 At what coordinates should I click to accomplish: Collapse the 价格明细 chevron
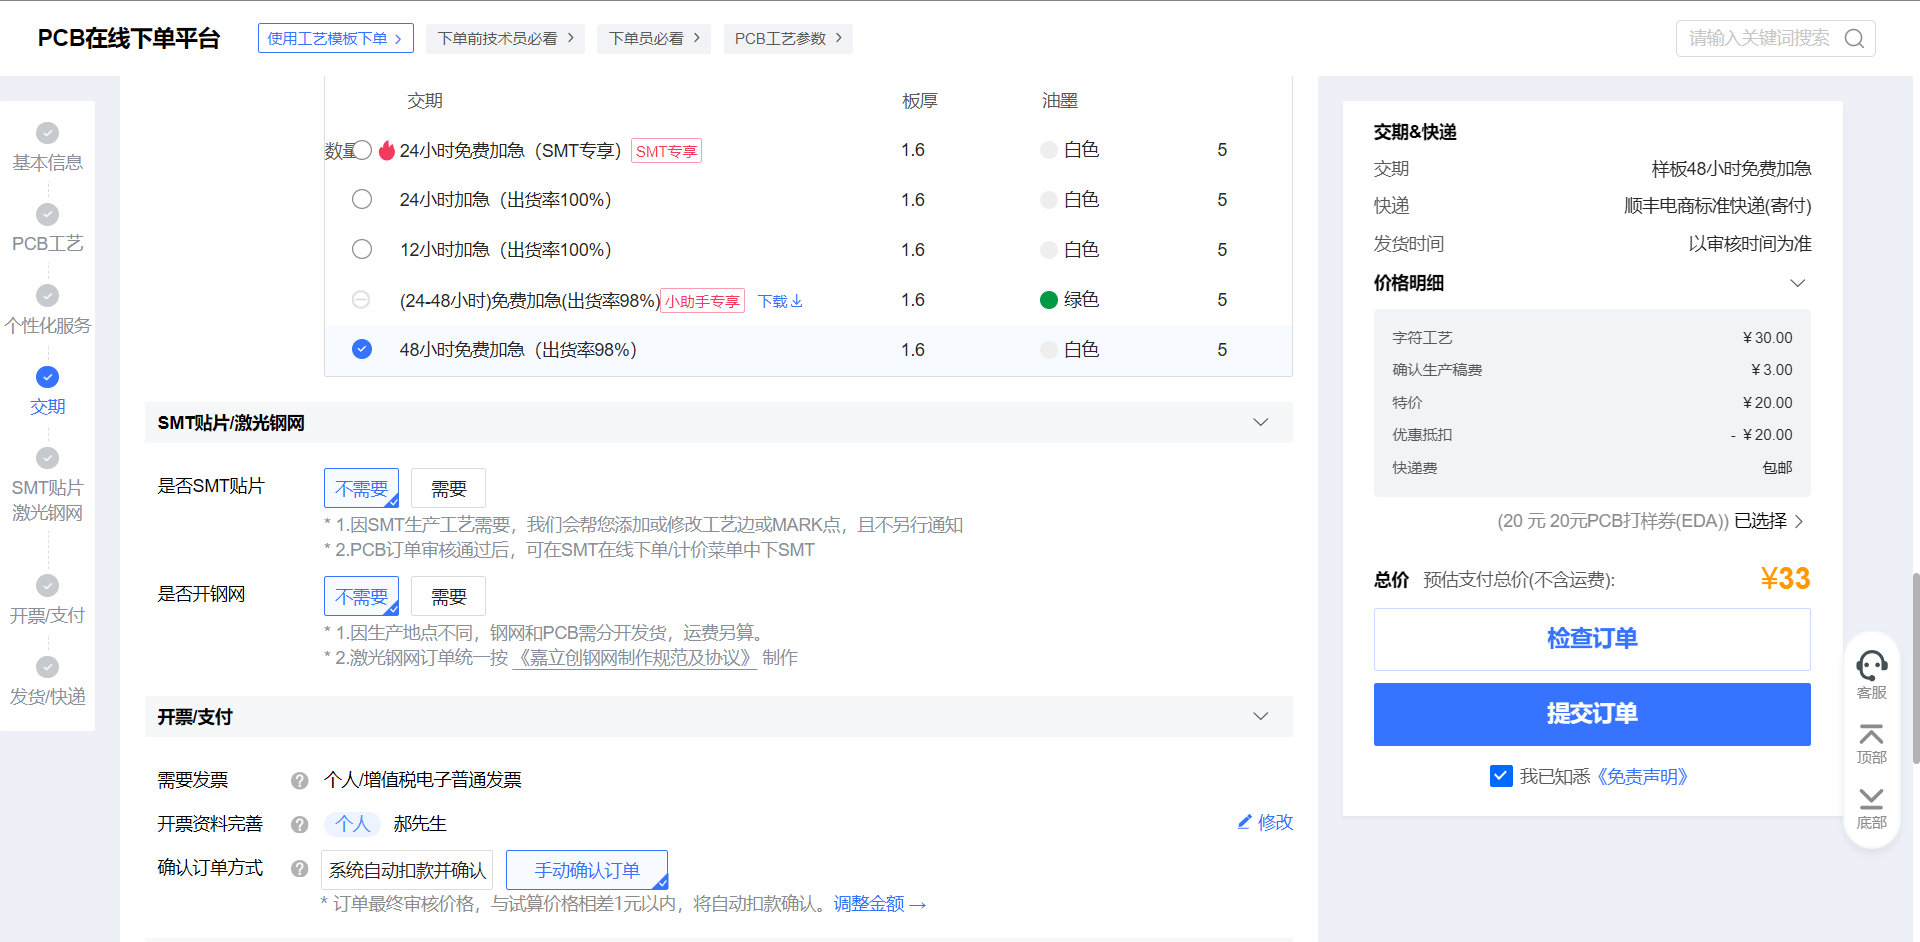pyautogui.click(x=1797, y=283)
